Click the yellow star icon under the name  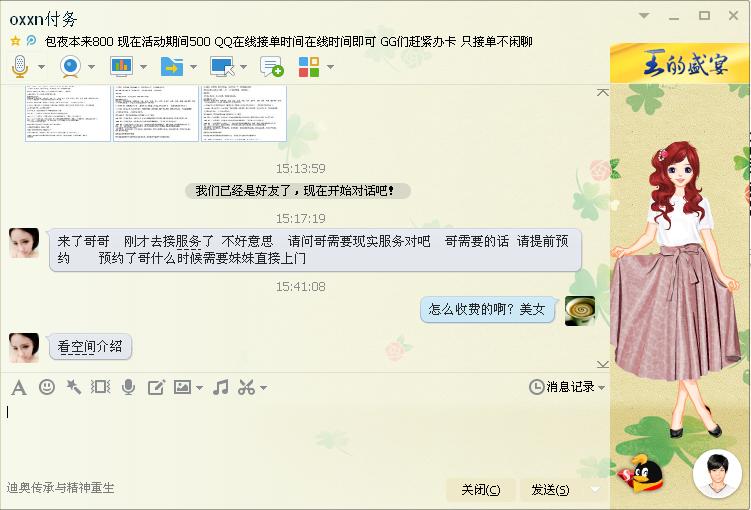point(15,41)
